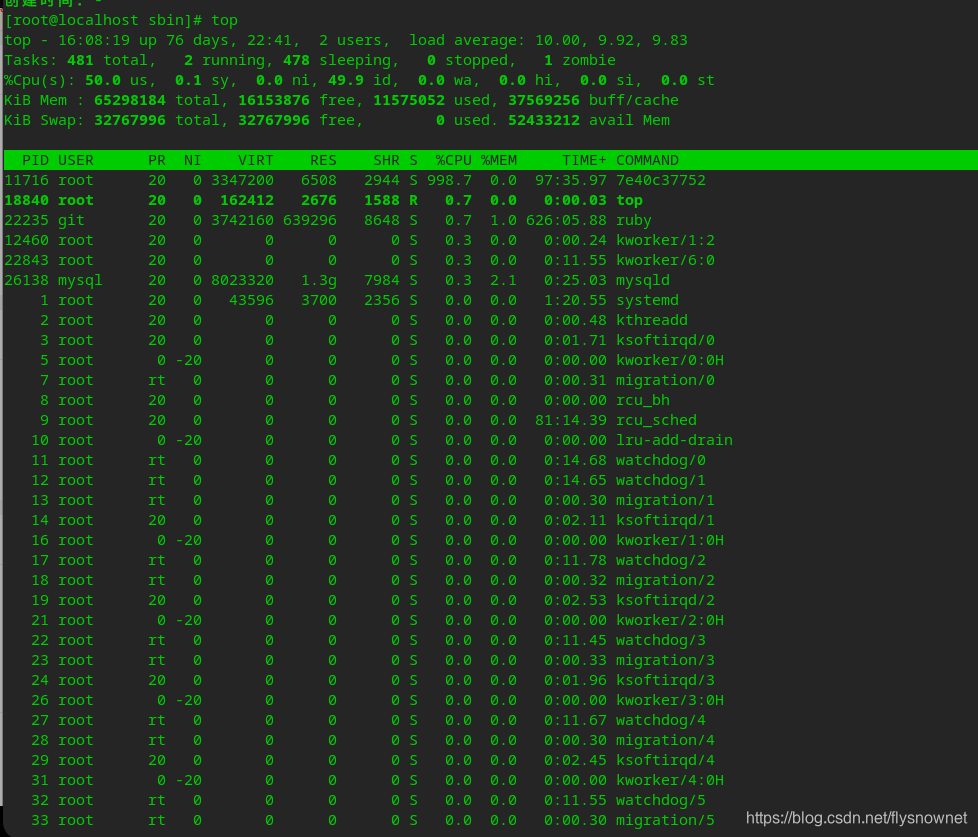The image size is (978, 837).
Task: Select the 998.7 CPU usage value
Action: click(449, 180)
